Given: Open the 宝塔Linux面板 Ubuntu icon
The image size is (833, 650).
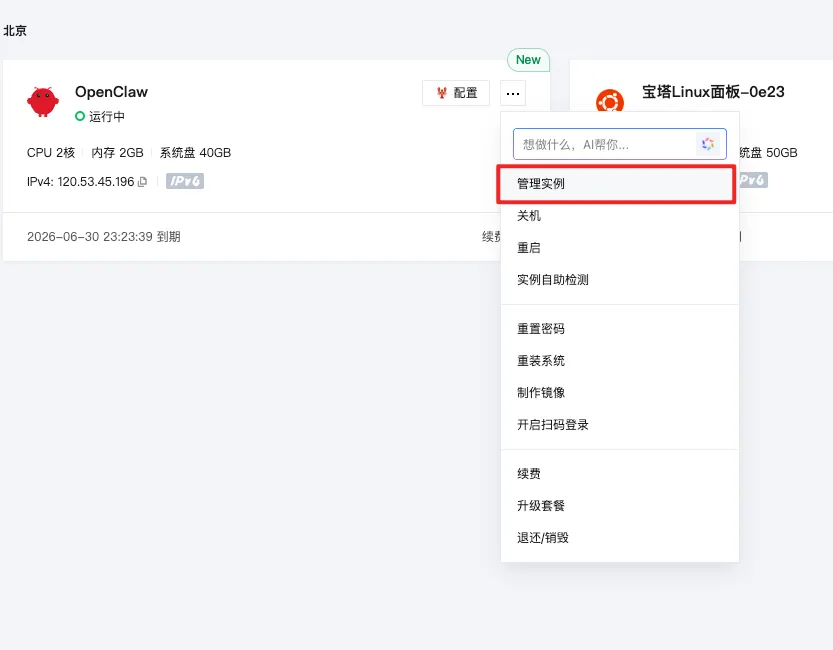Looking at the screenshot, I should click(610, 101).
